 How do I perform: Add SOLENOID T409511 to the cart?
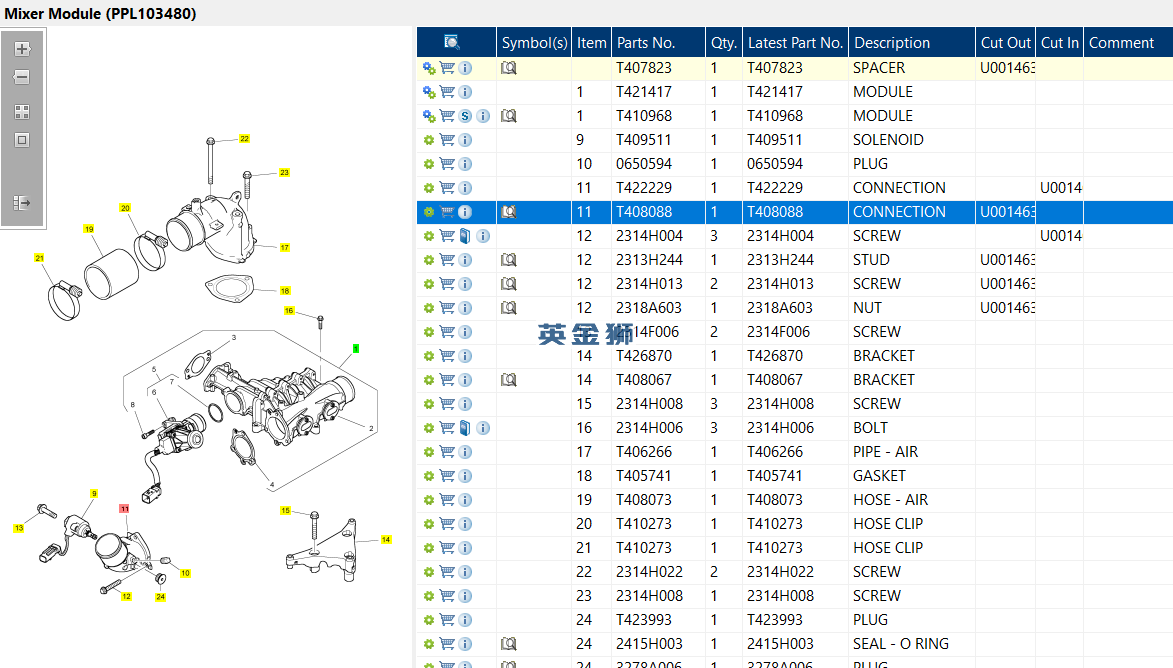click(x=447, y=140)
